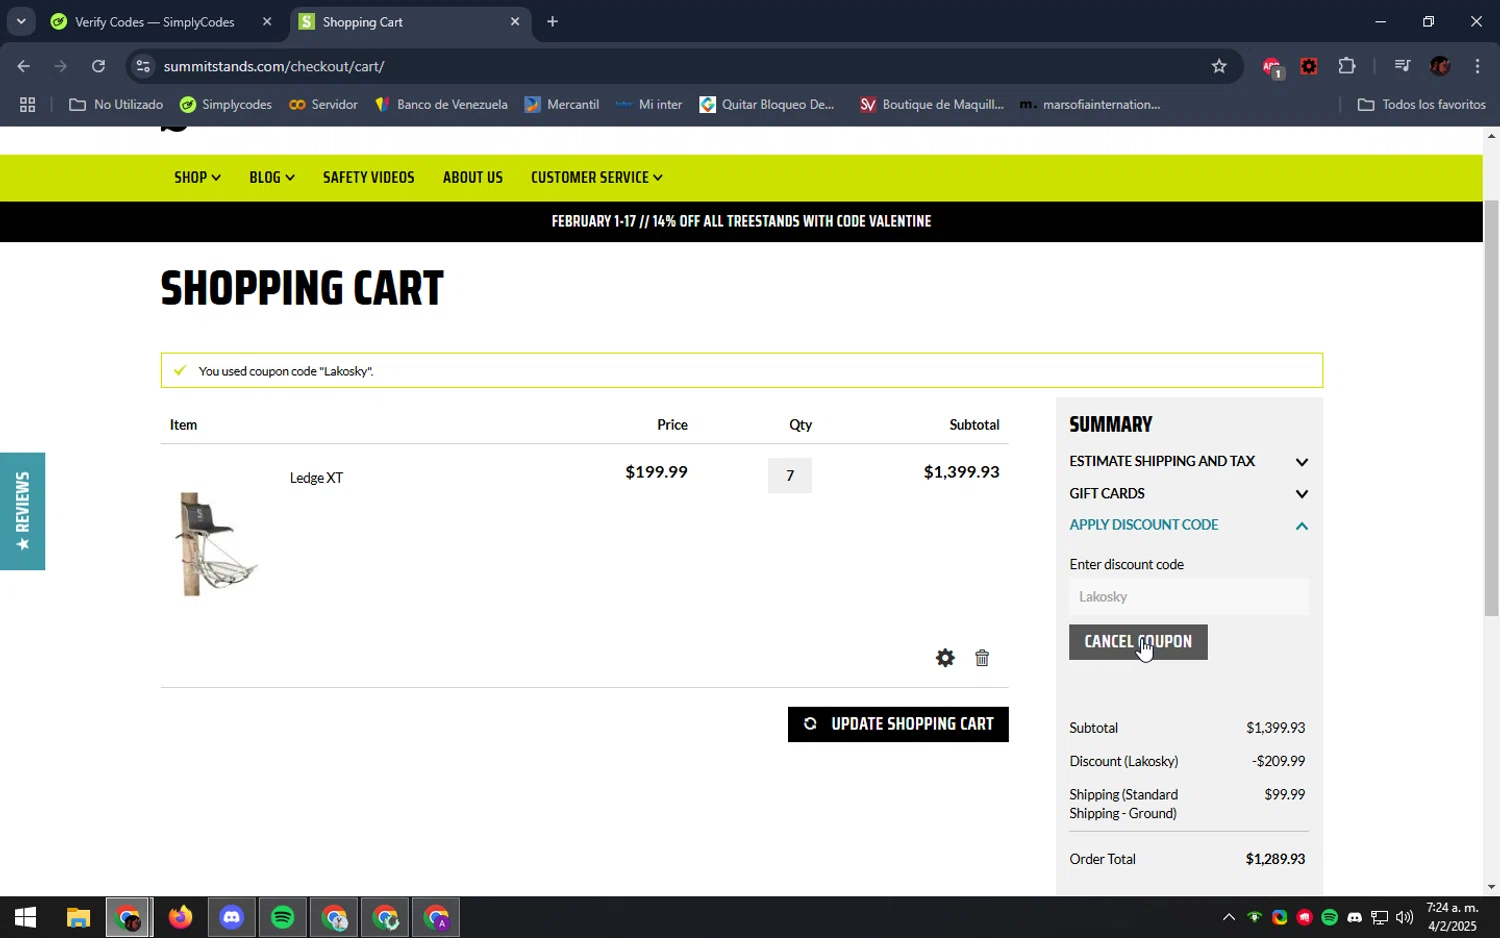
Task: Open Boutique de Maquill... bookmark
Action: [932, 104]
